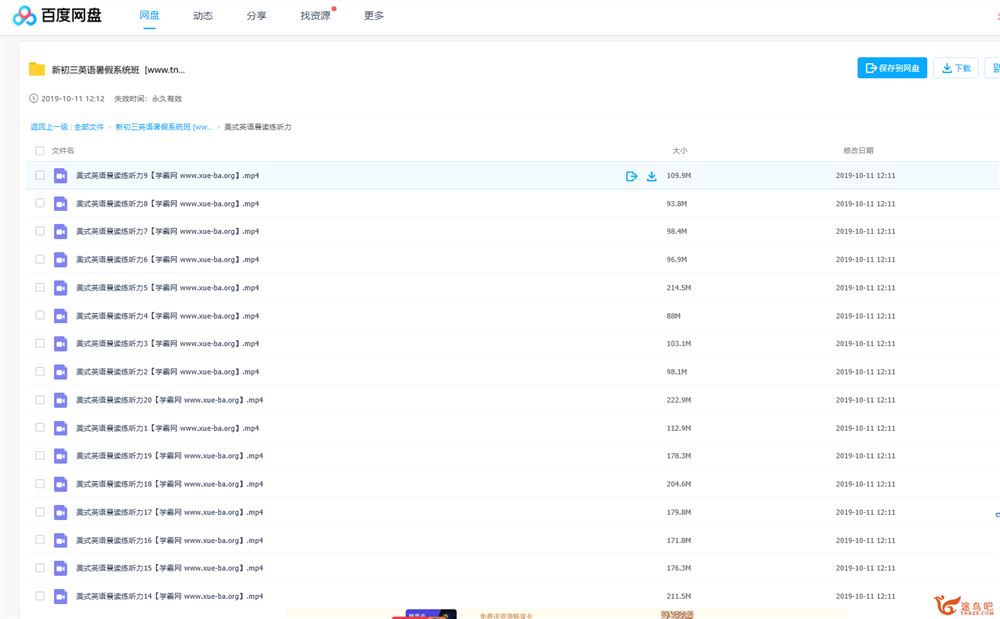Toggle the select-all checkbox beside 文件名

point(40,150)
